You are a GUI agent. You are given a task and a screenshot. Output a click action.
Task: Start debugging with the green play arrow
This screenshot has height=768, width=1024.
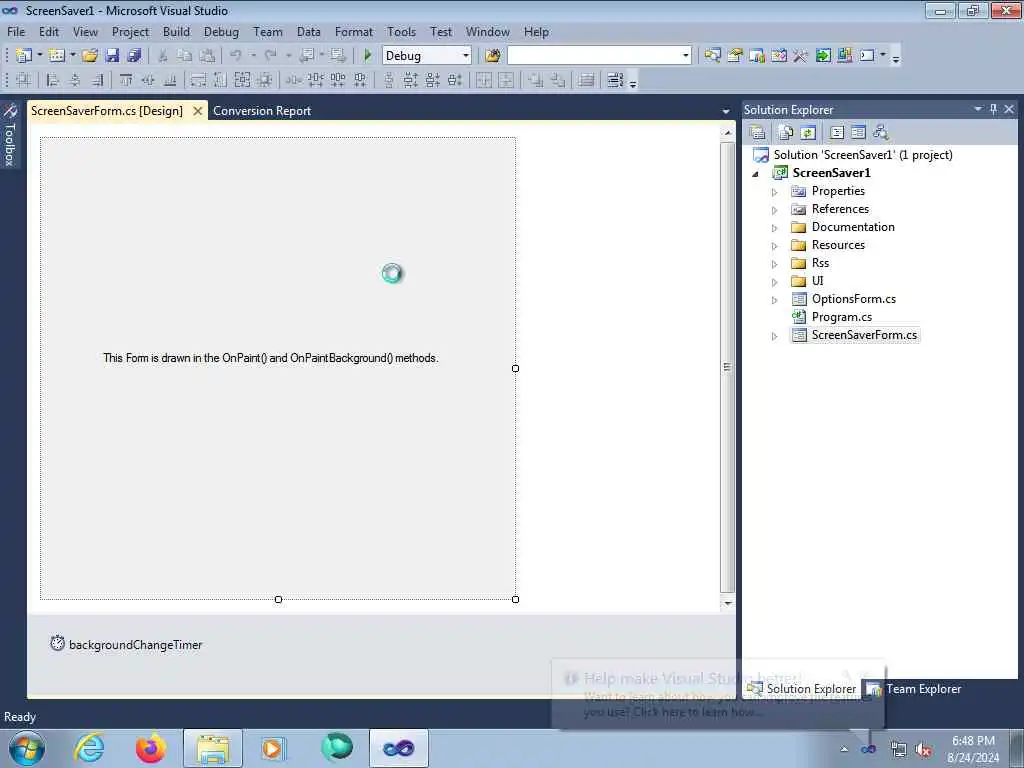368,56
